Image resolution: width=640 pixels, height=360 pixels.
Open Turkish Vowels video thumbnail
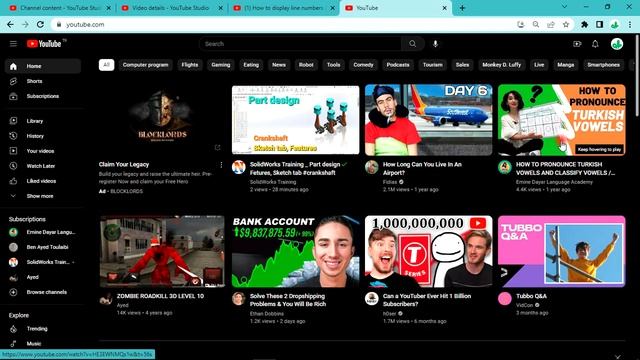[562, 120]
